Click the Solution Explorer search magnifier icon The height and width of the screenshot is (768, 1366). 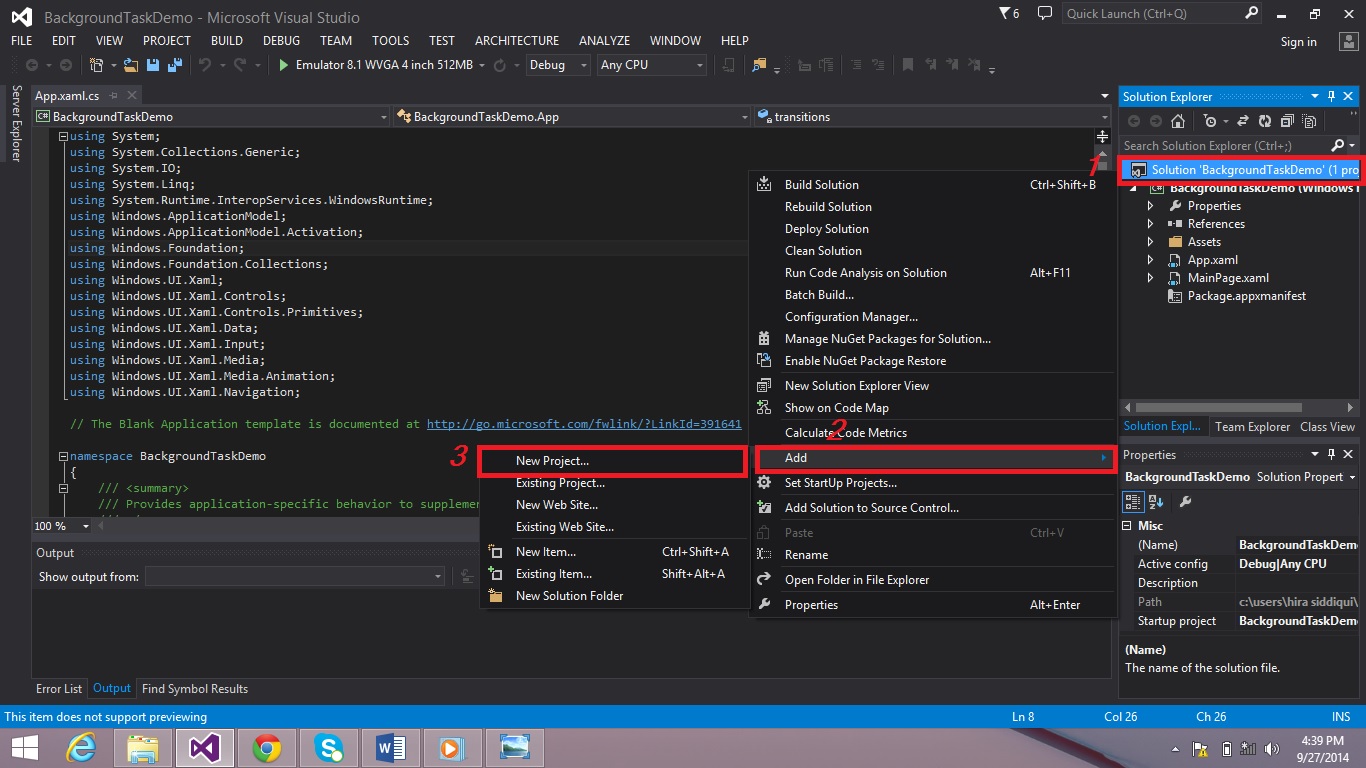pyautogui.click(x=1339, y=146)
